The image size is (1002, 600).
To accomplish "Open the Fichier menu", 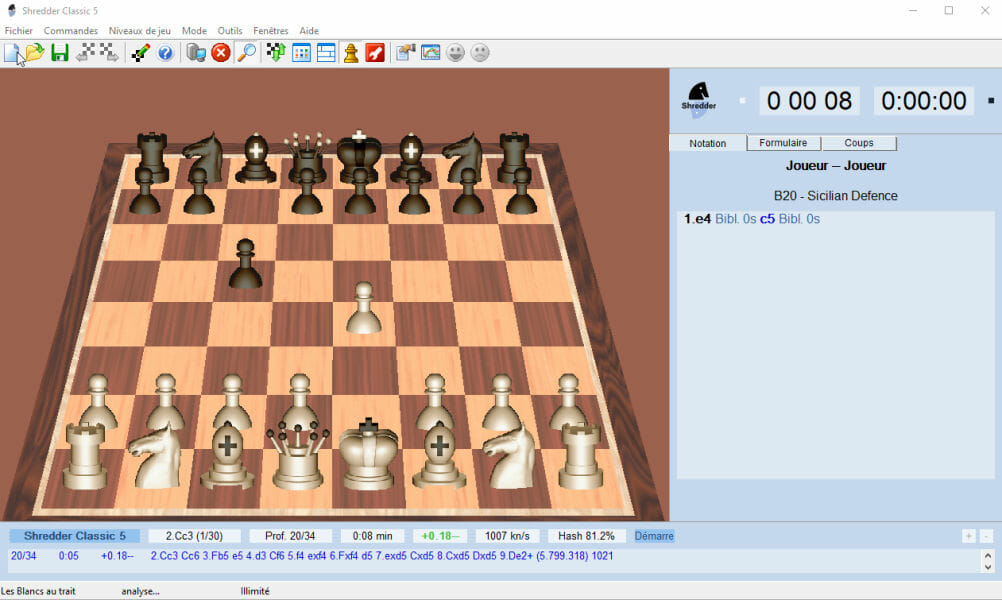I will point(19,31).
